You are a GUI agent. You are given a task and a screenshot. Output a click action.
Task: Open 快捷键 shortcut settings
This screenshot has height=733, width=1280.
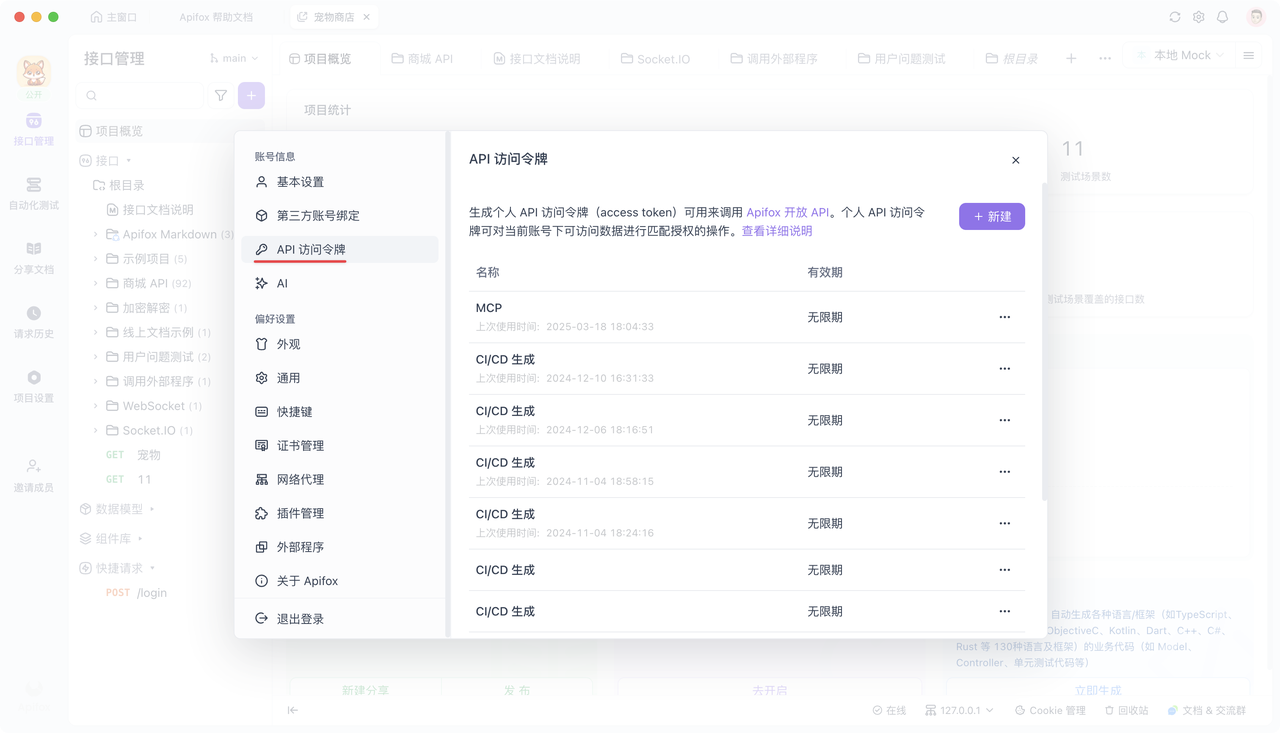[340, 412]
